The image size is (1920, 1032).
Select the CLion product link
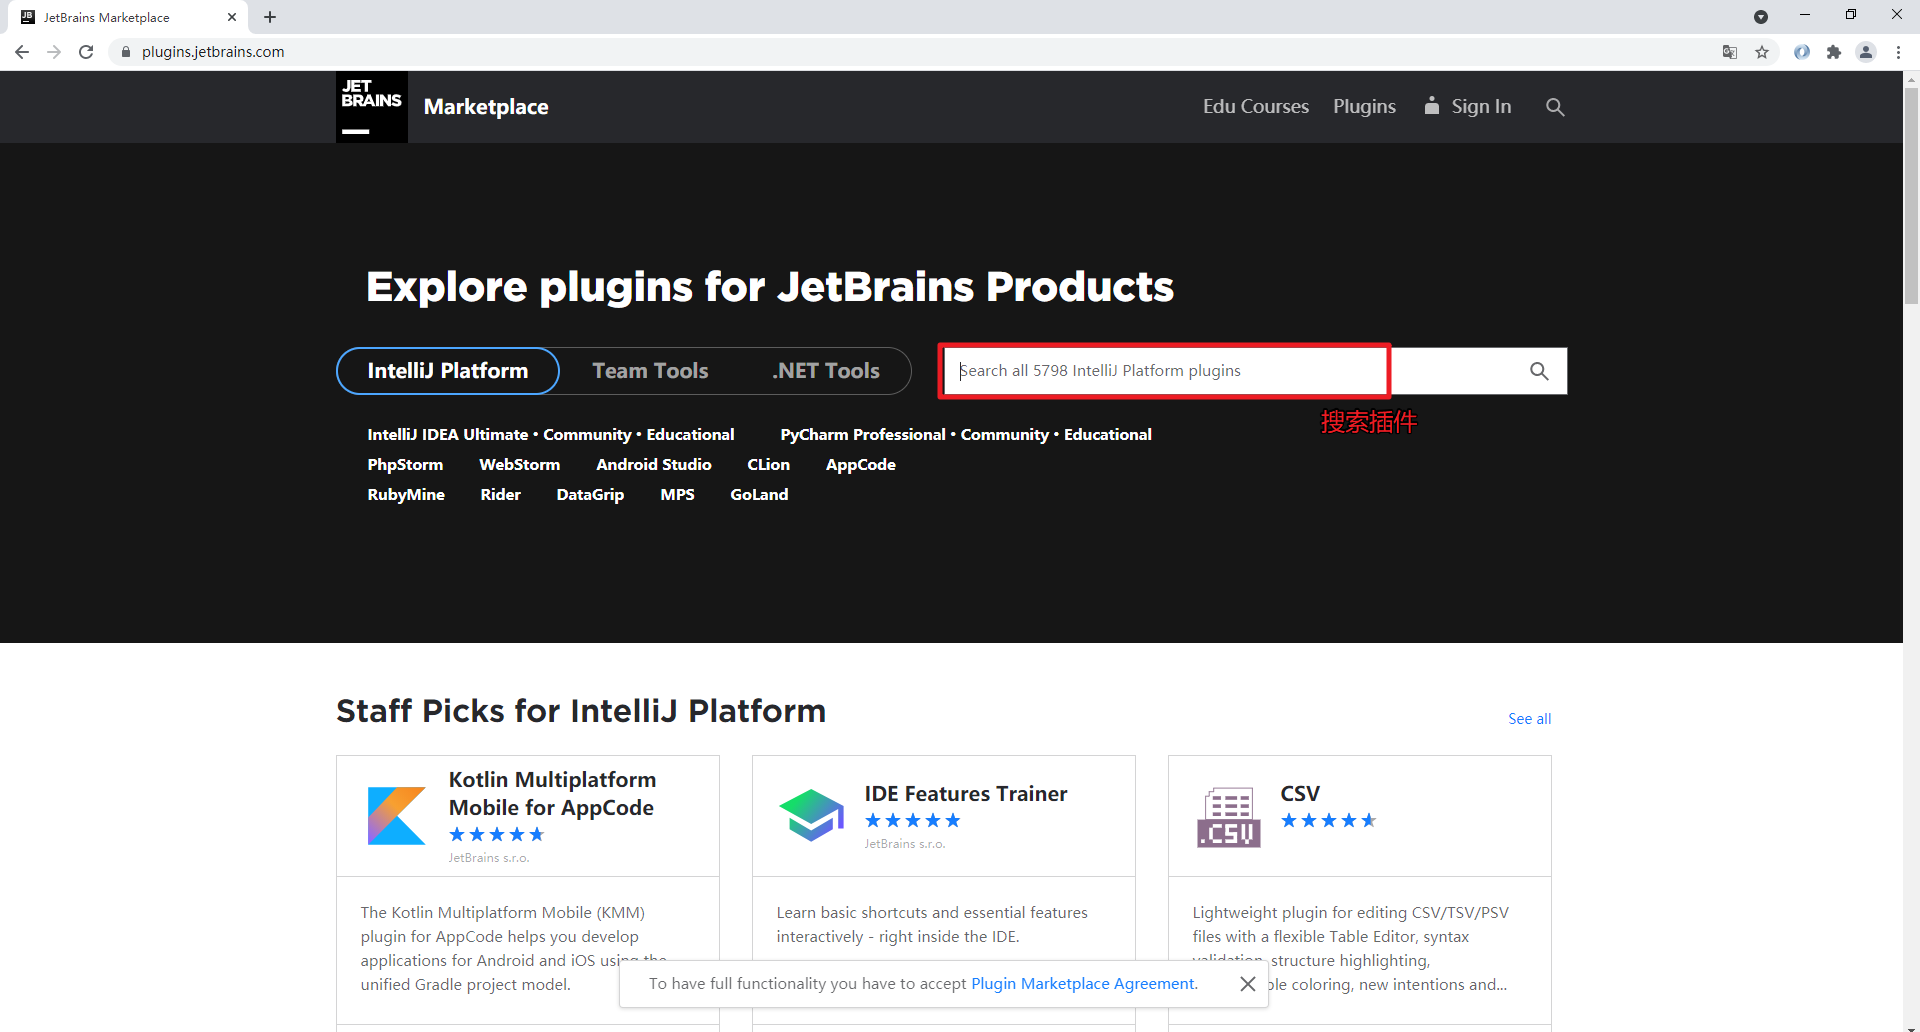click(769, 465)
